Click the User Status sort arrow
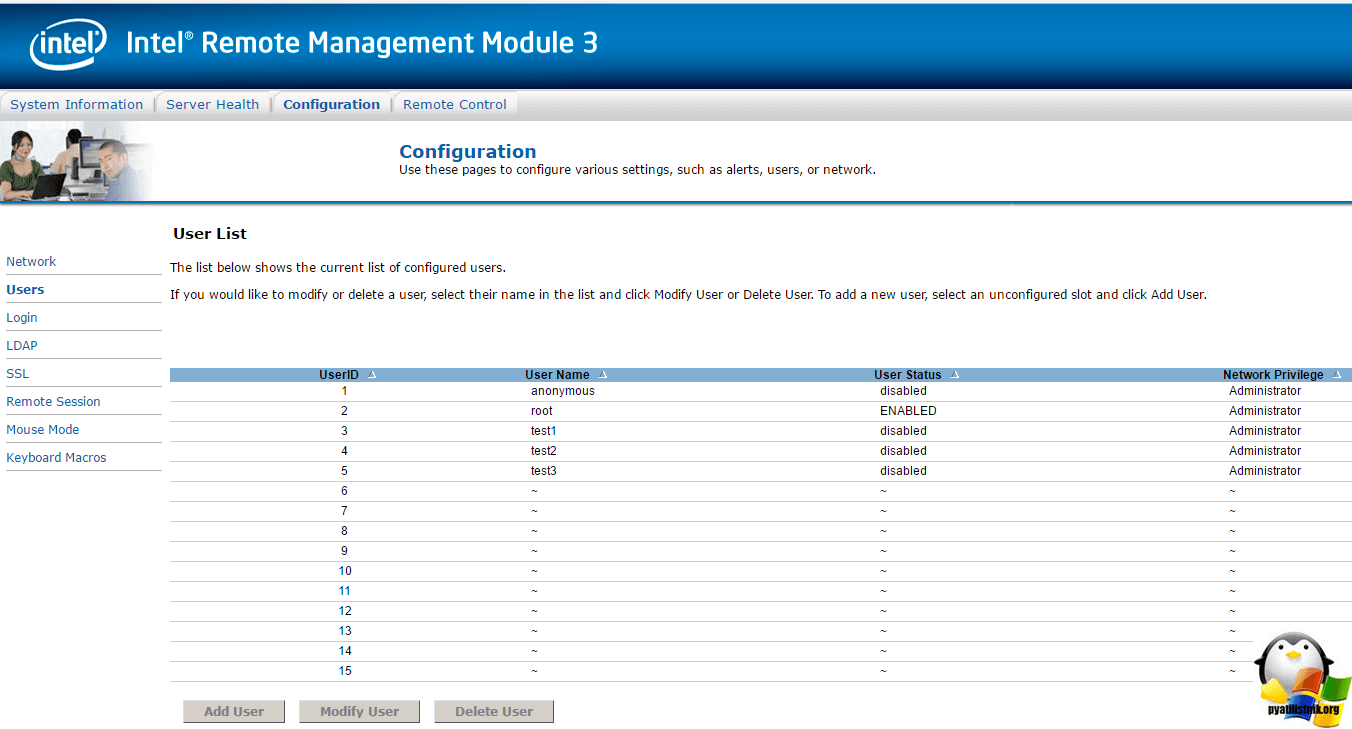This screenshot has width=1352, height=729. coord(955,375)
